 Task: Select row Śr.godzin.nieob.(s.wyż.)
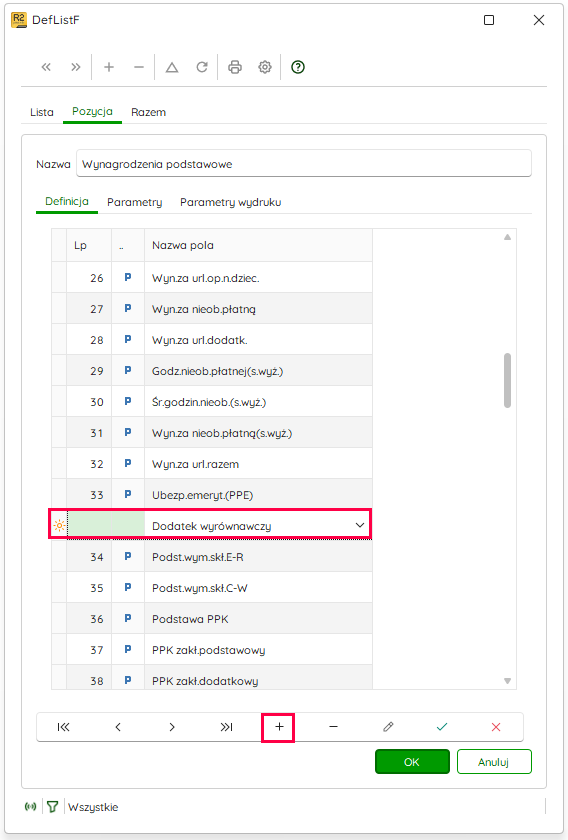click(x=212, y=402)
